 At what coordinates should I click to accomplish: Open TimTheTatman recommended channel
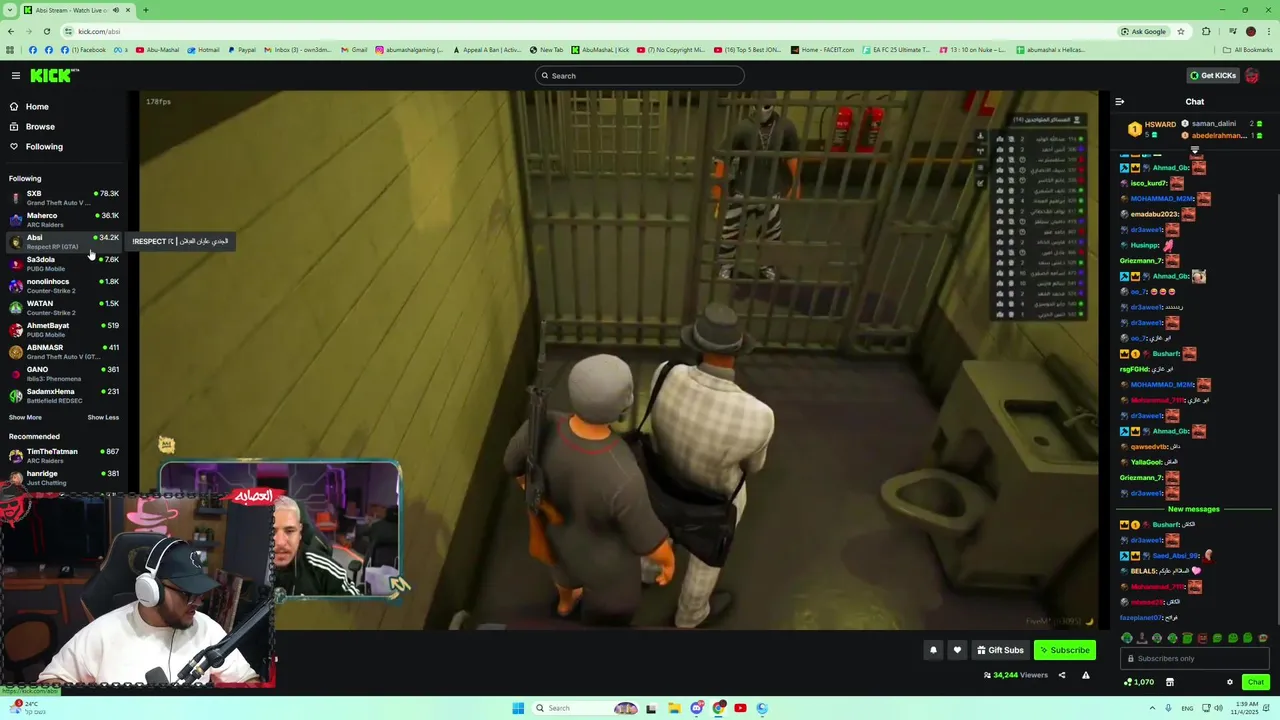click(64, 456)
